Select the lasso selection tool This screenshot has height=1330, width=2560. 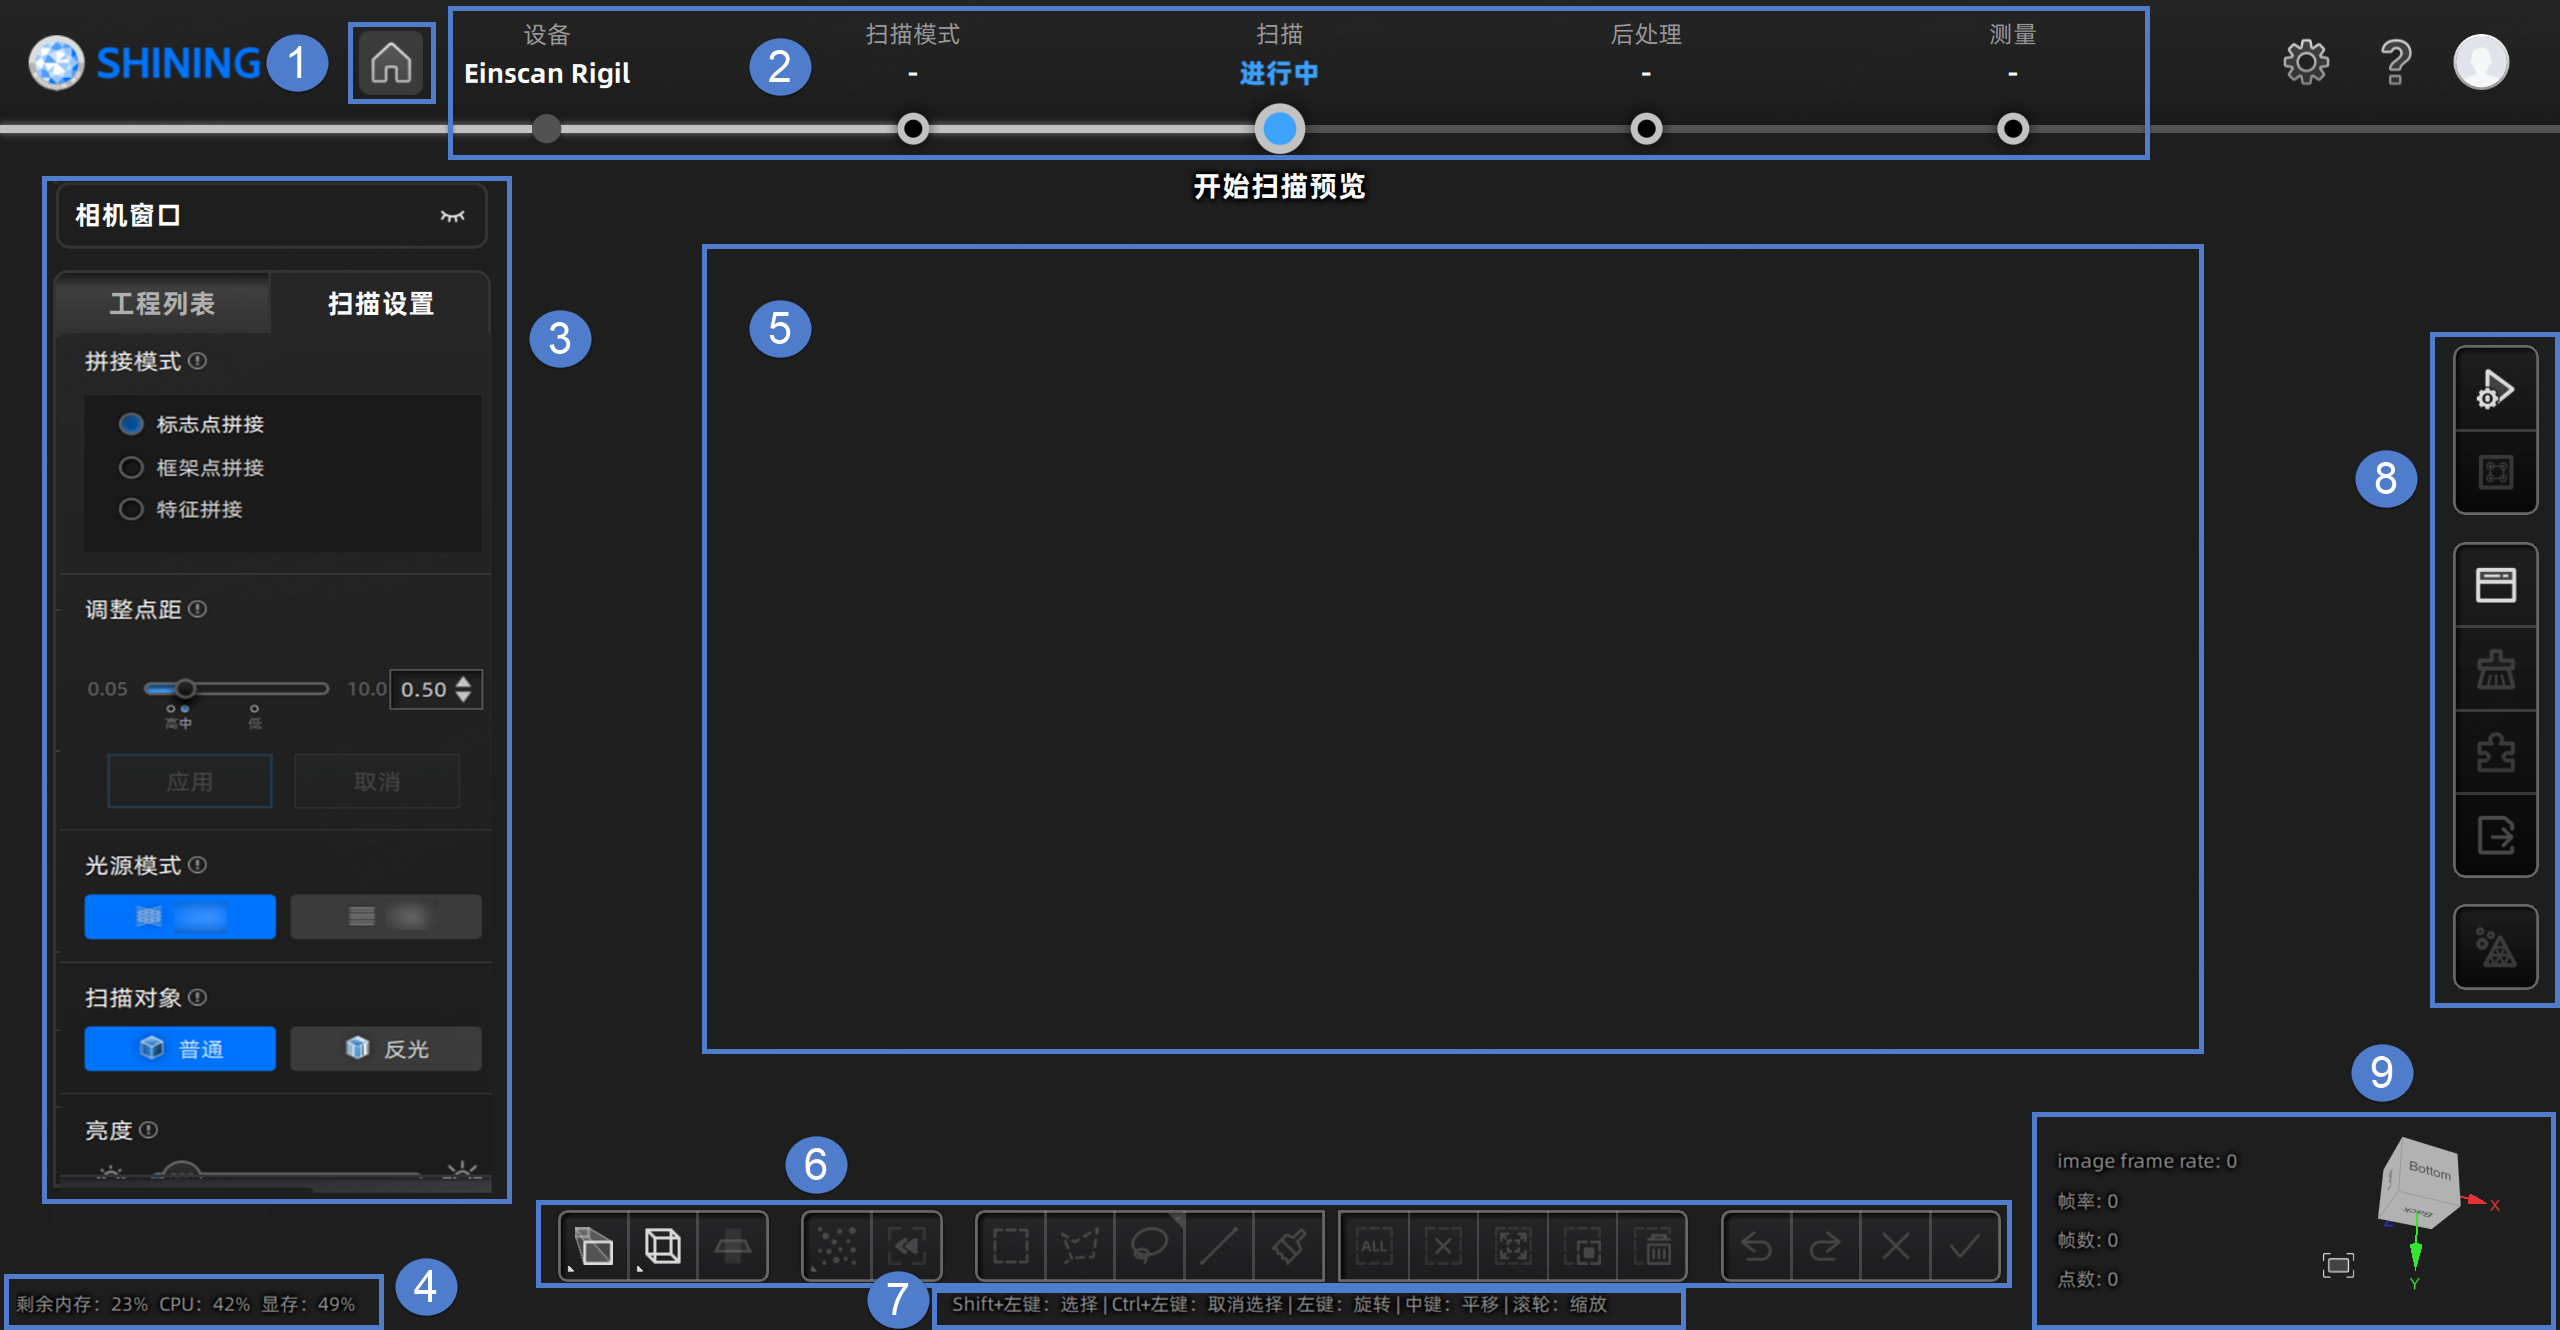(1149, 1246)
